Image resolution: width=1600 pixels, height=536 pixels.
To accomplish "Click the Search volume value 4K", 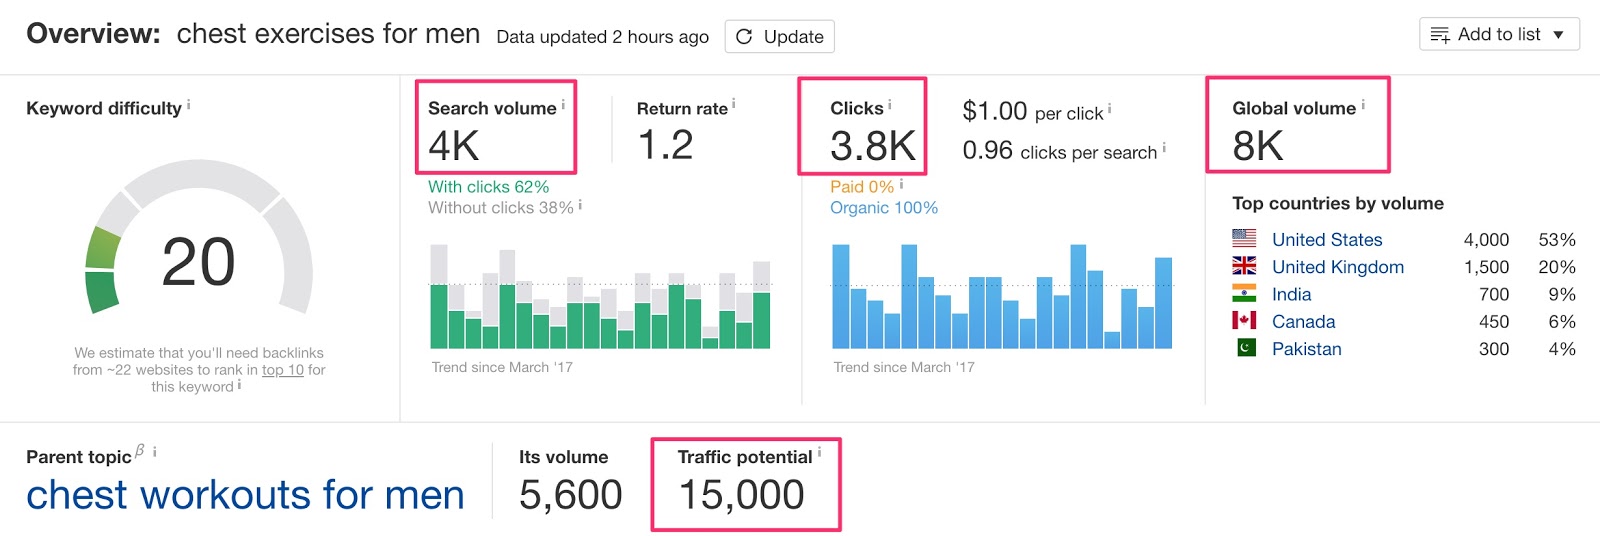I will [x=454, y=146].
